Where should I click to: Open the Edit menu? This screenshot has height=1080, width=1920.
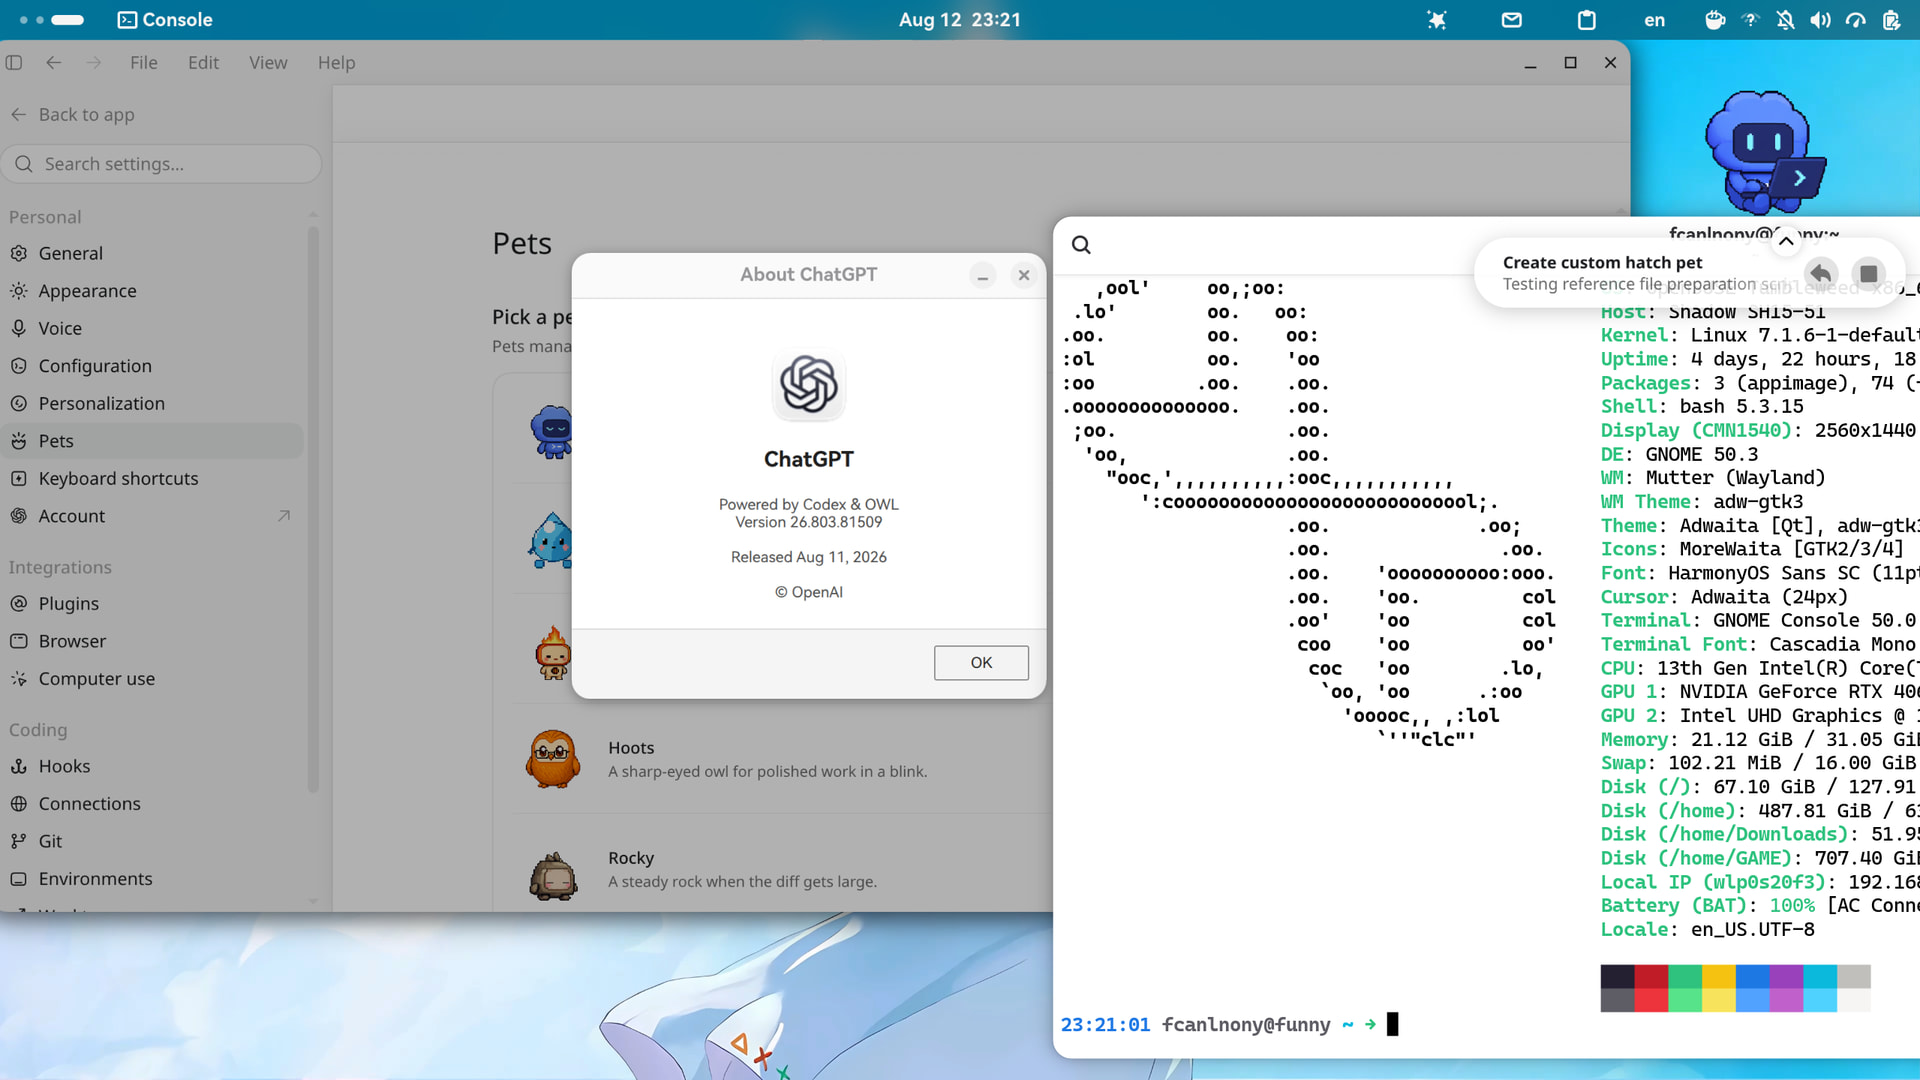[203, 62]
